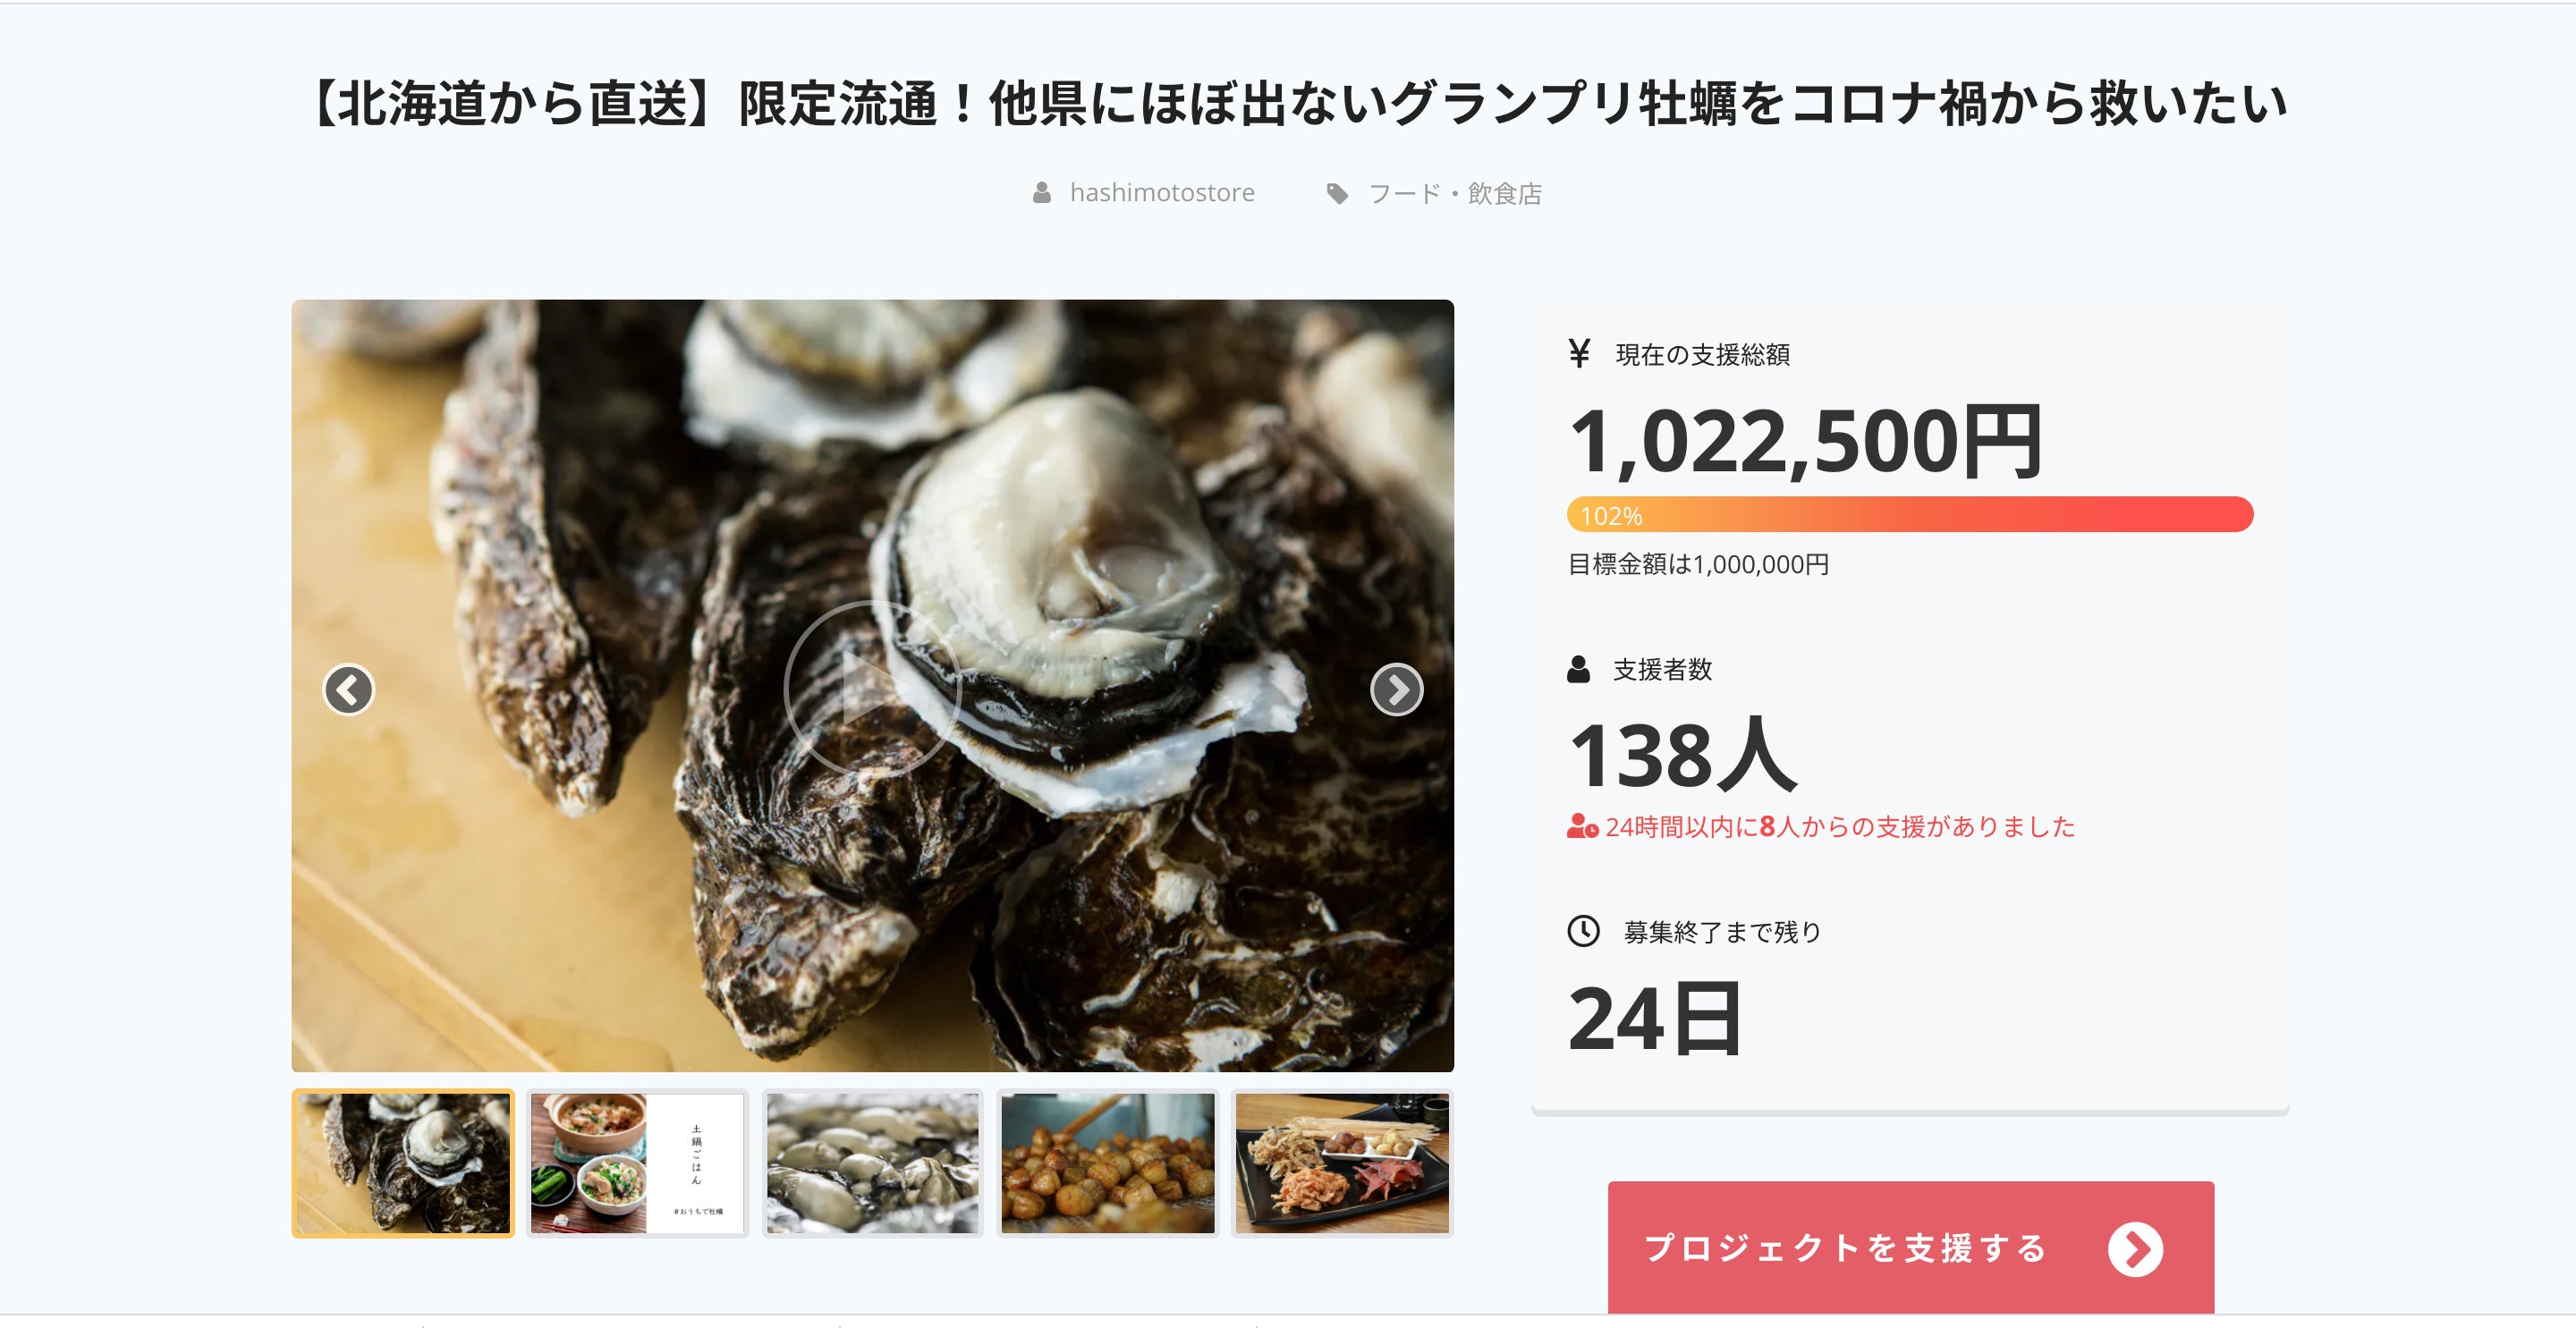This screenshot has width=2576, height=1328.
Task: Select the 土鍋ごはん clay pot thumbnail
Action: (637, 1163)
